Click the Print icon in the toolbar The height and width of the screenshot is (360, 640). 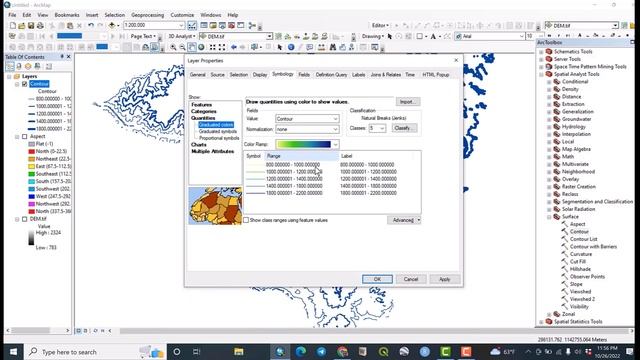(40, 25)
